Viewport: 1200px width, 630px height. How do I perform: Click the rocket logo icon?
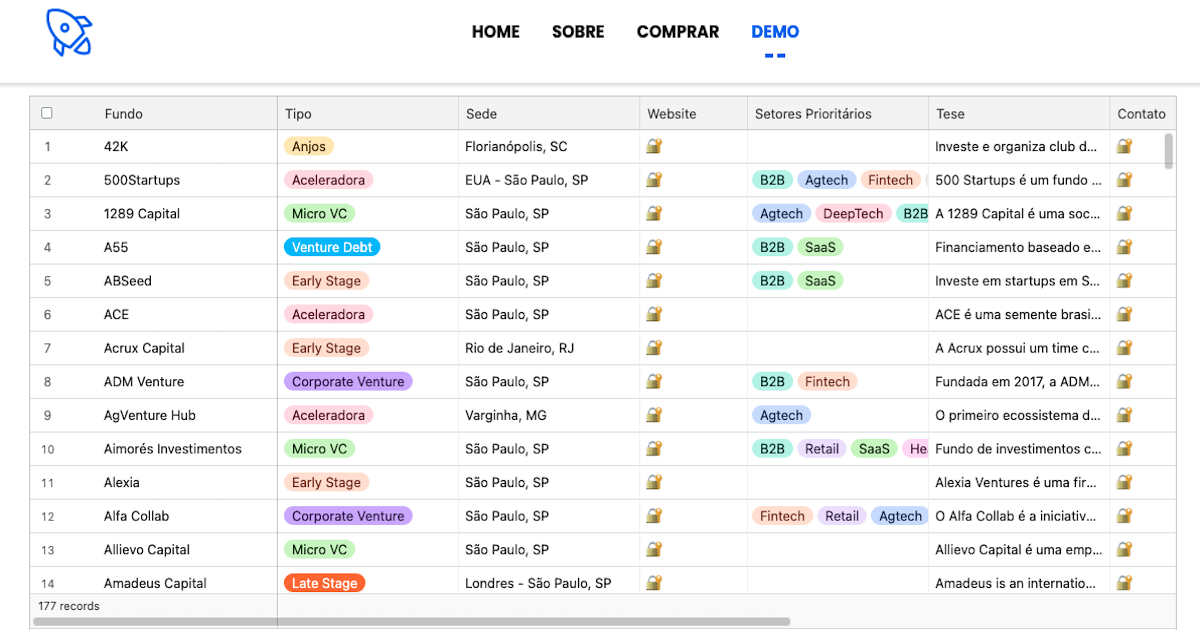click(x=69, y=32)
